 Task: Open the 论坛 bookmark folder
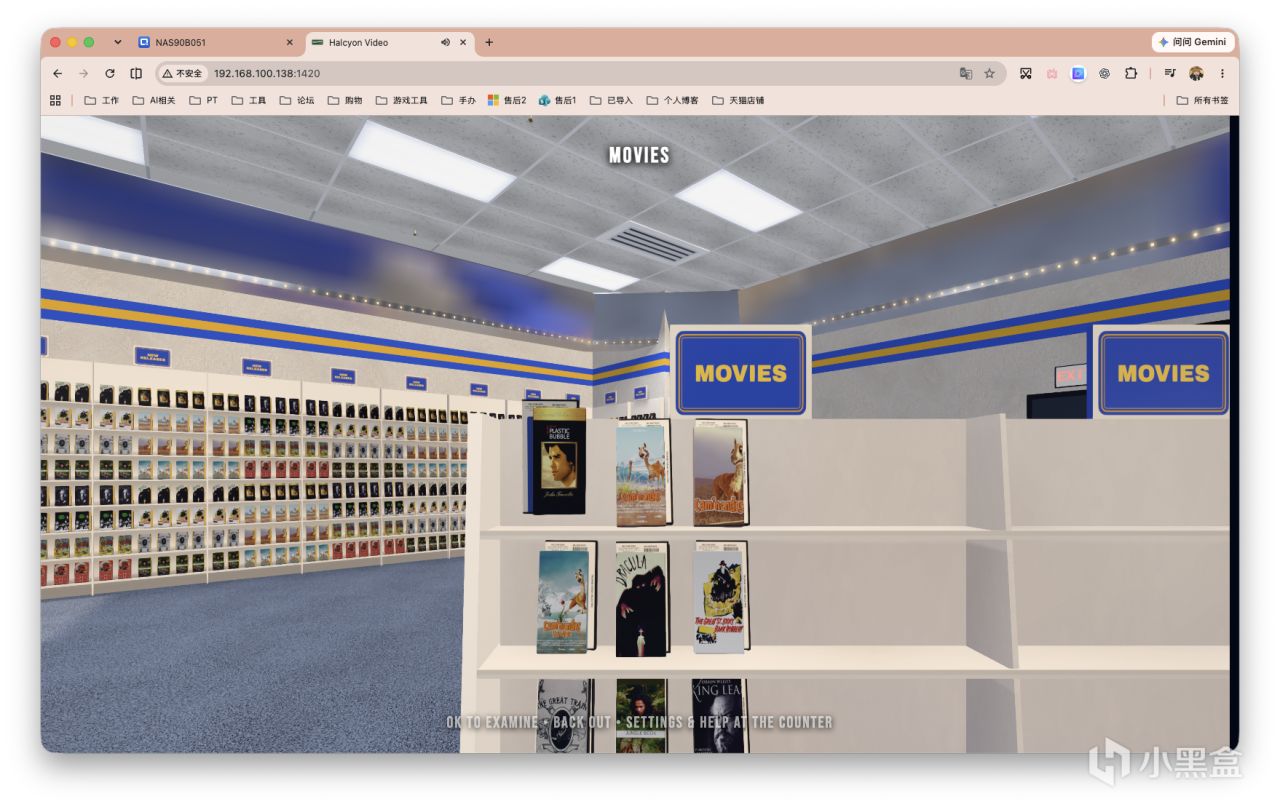point(297,100)
